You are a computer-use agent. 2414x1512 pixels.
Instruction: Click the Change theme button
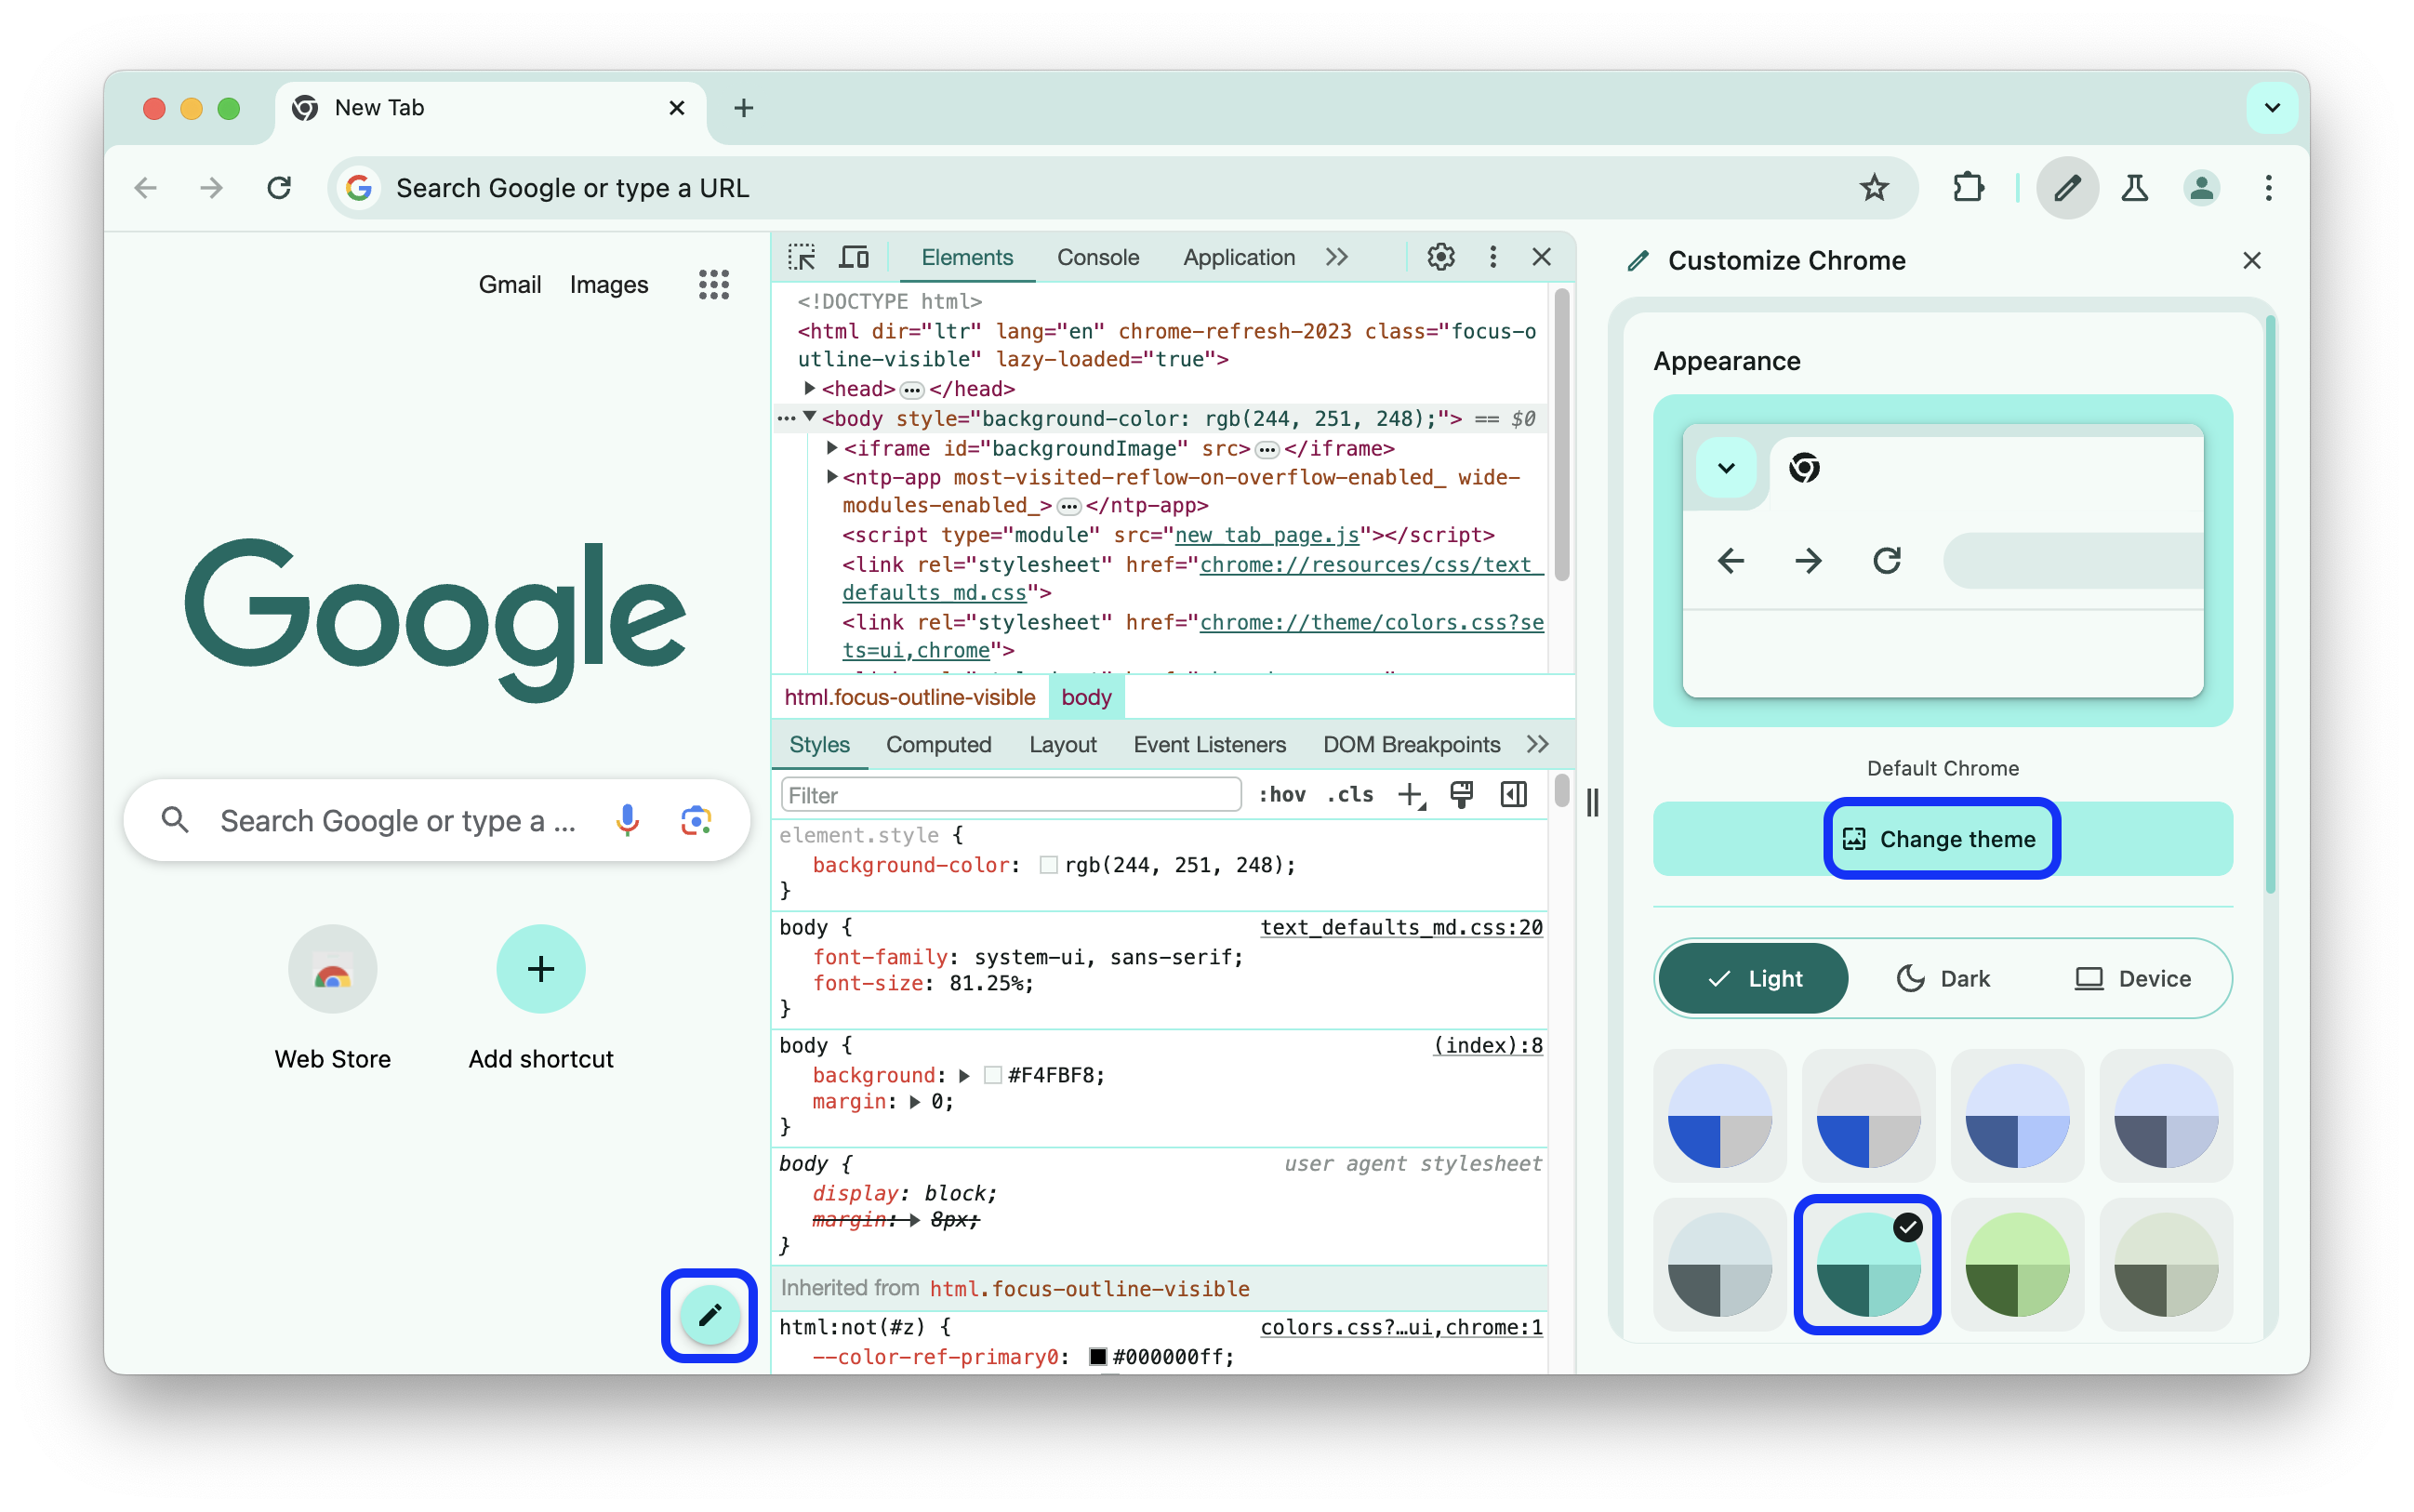tap(1941, 838)
